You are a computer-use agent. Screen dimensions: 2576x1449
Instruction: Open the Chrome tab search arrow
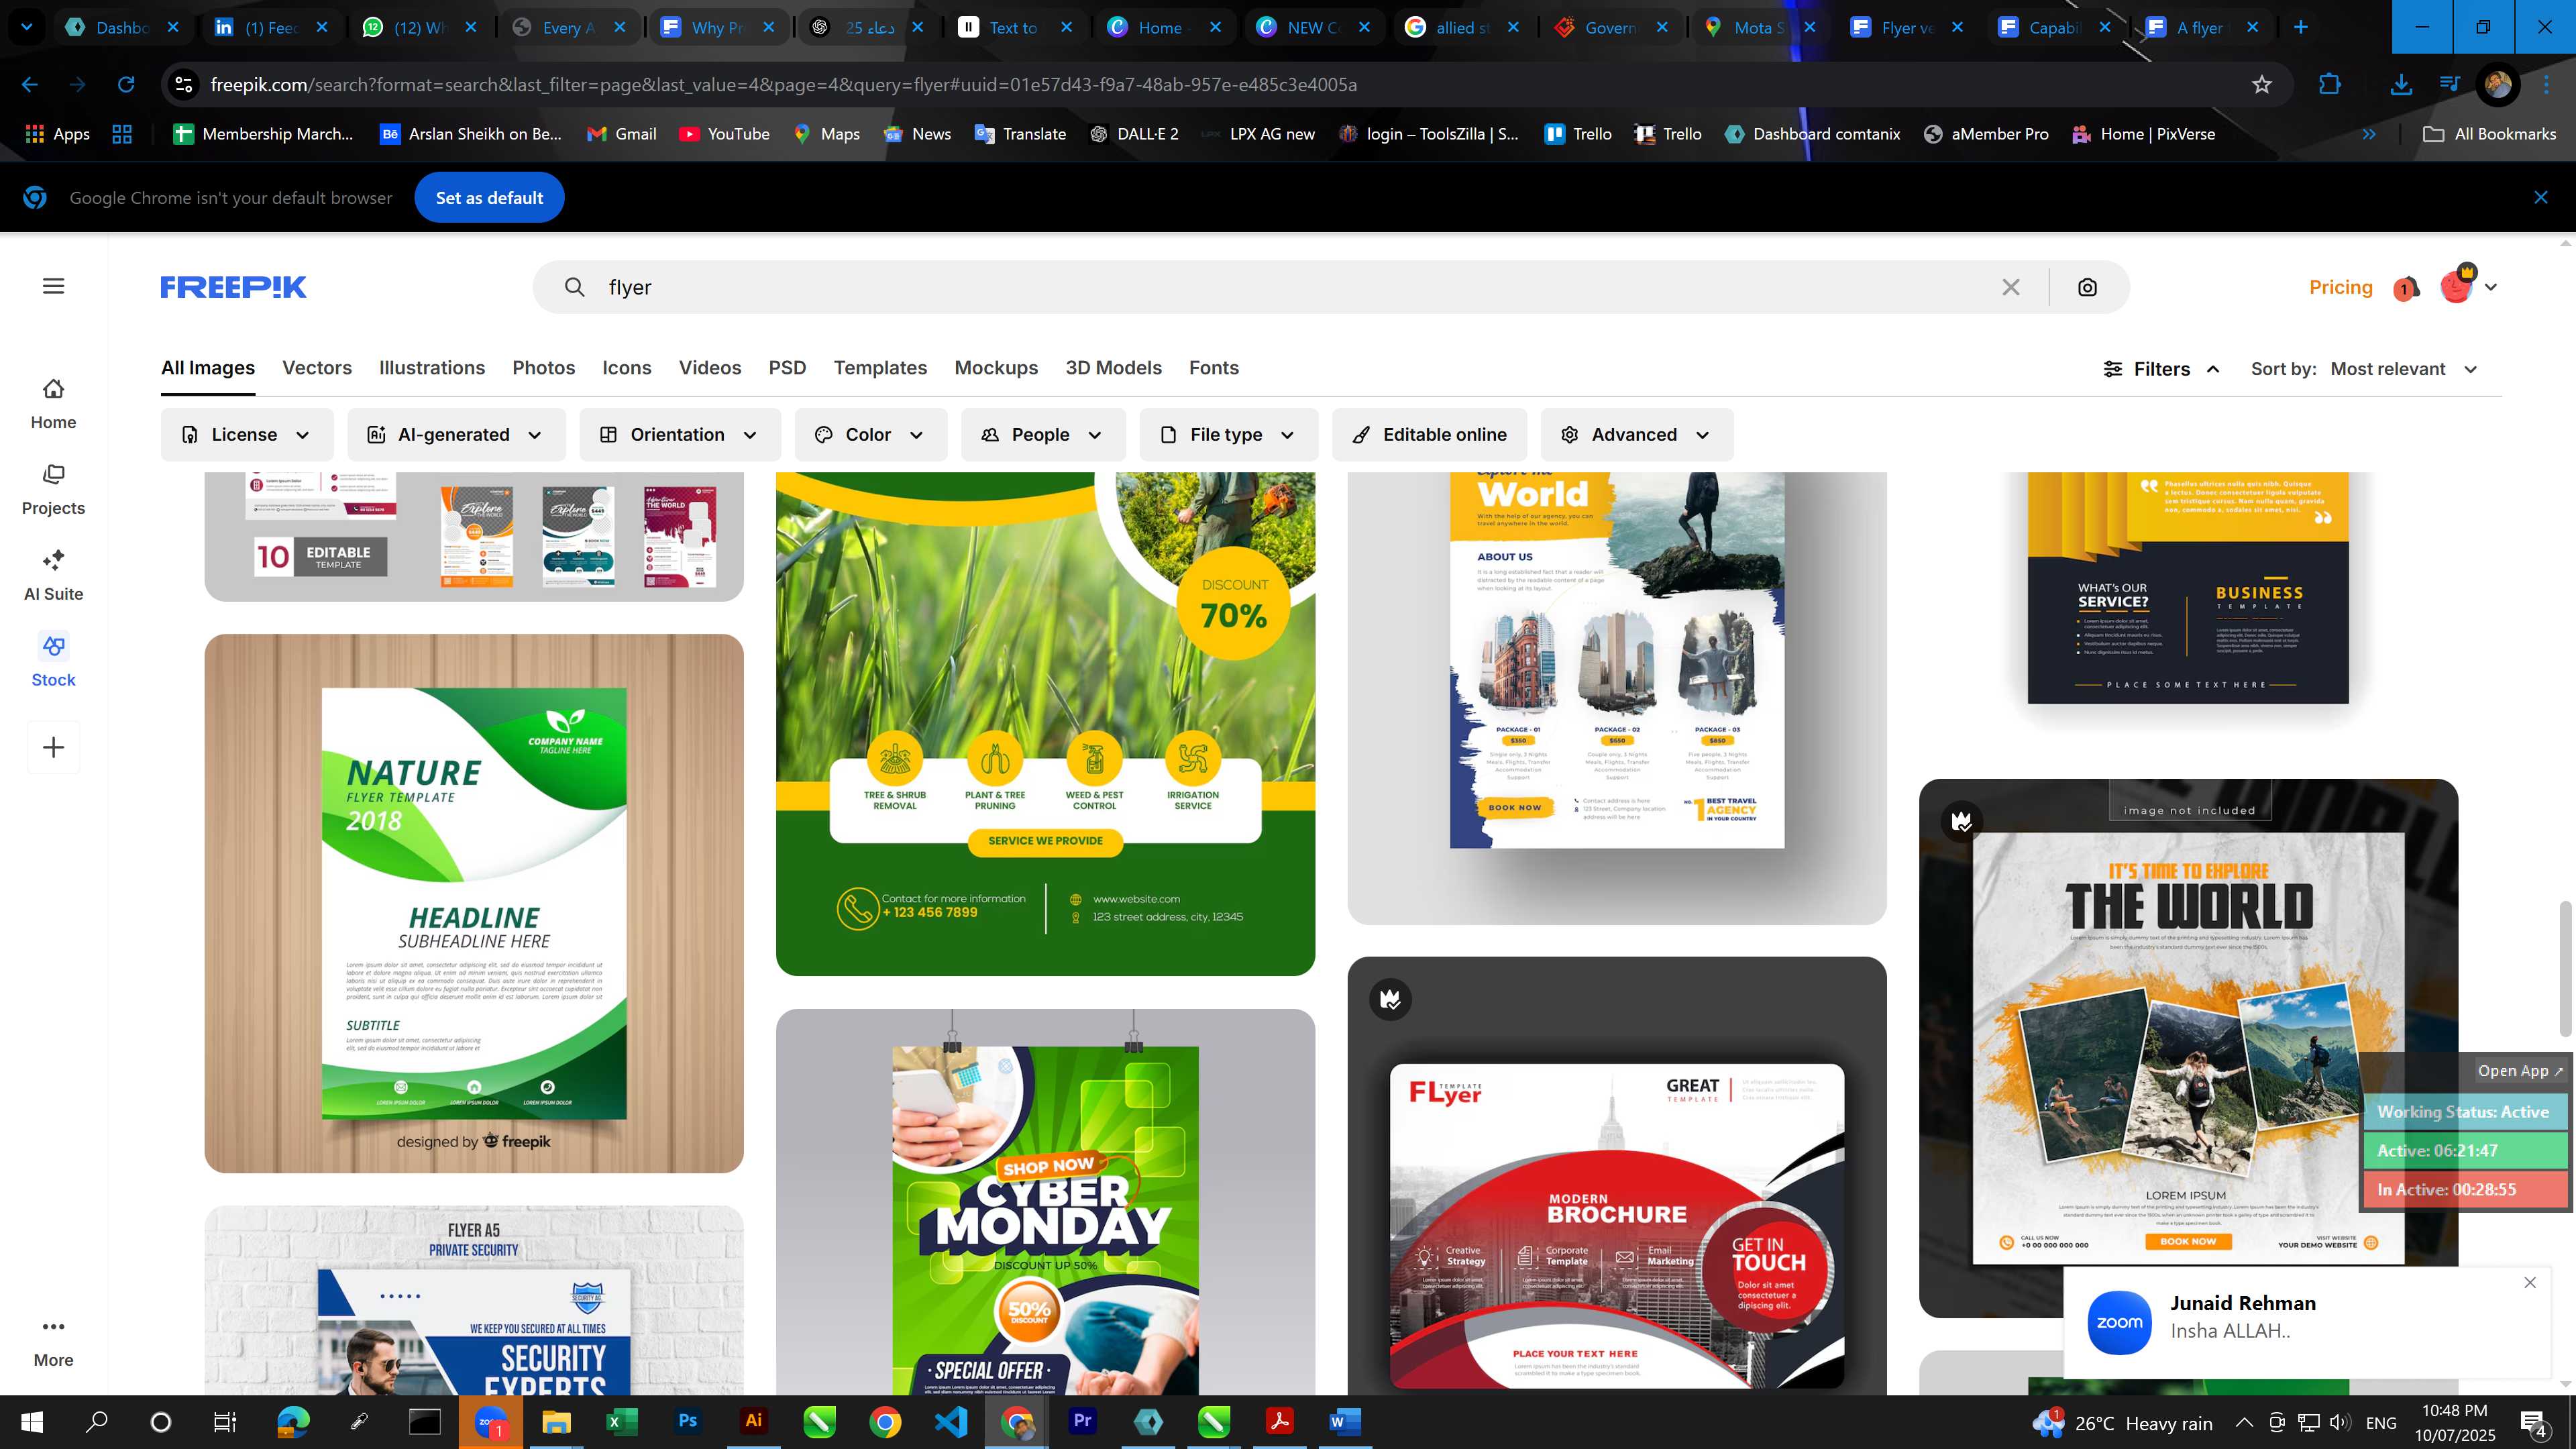pos(27,27)
